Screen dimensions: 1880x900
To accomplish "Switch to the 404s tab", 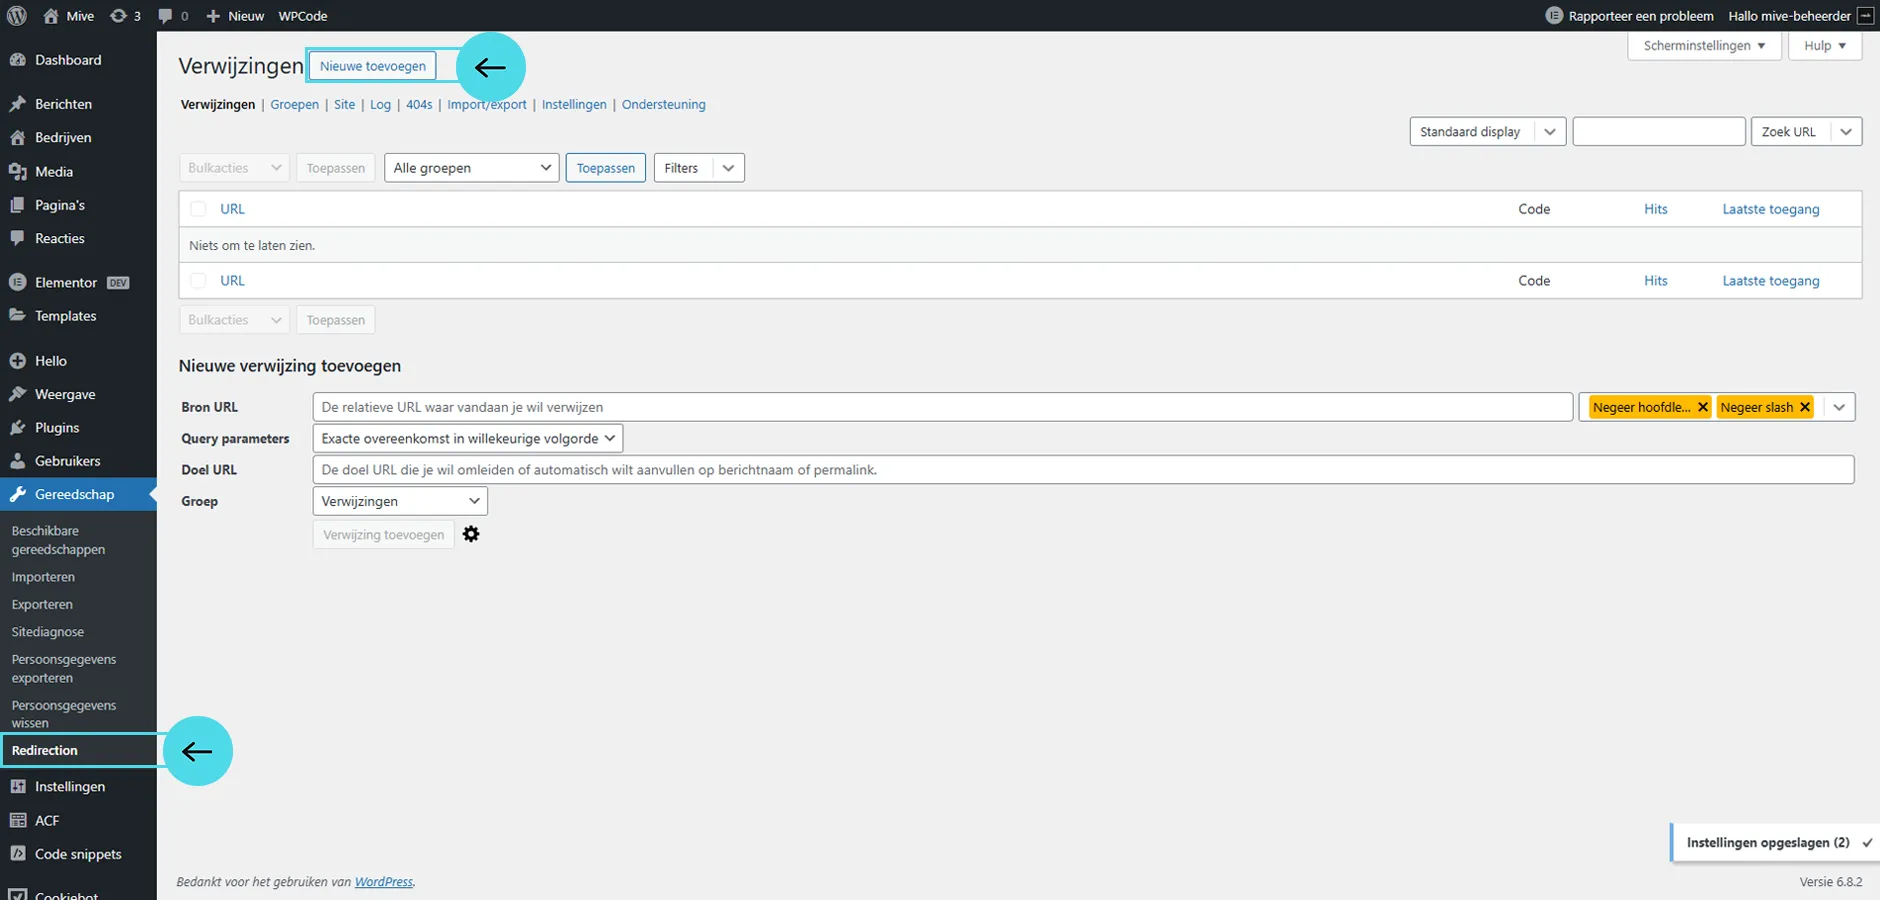I will [x=419, y=104].
